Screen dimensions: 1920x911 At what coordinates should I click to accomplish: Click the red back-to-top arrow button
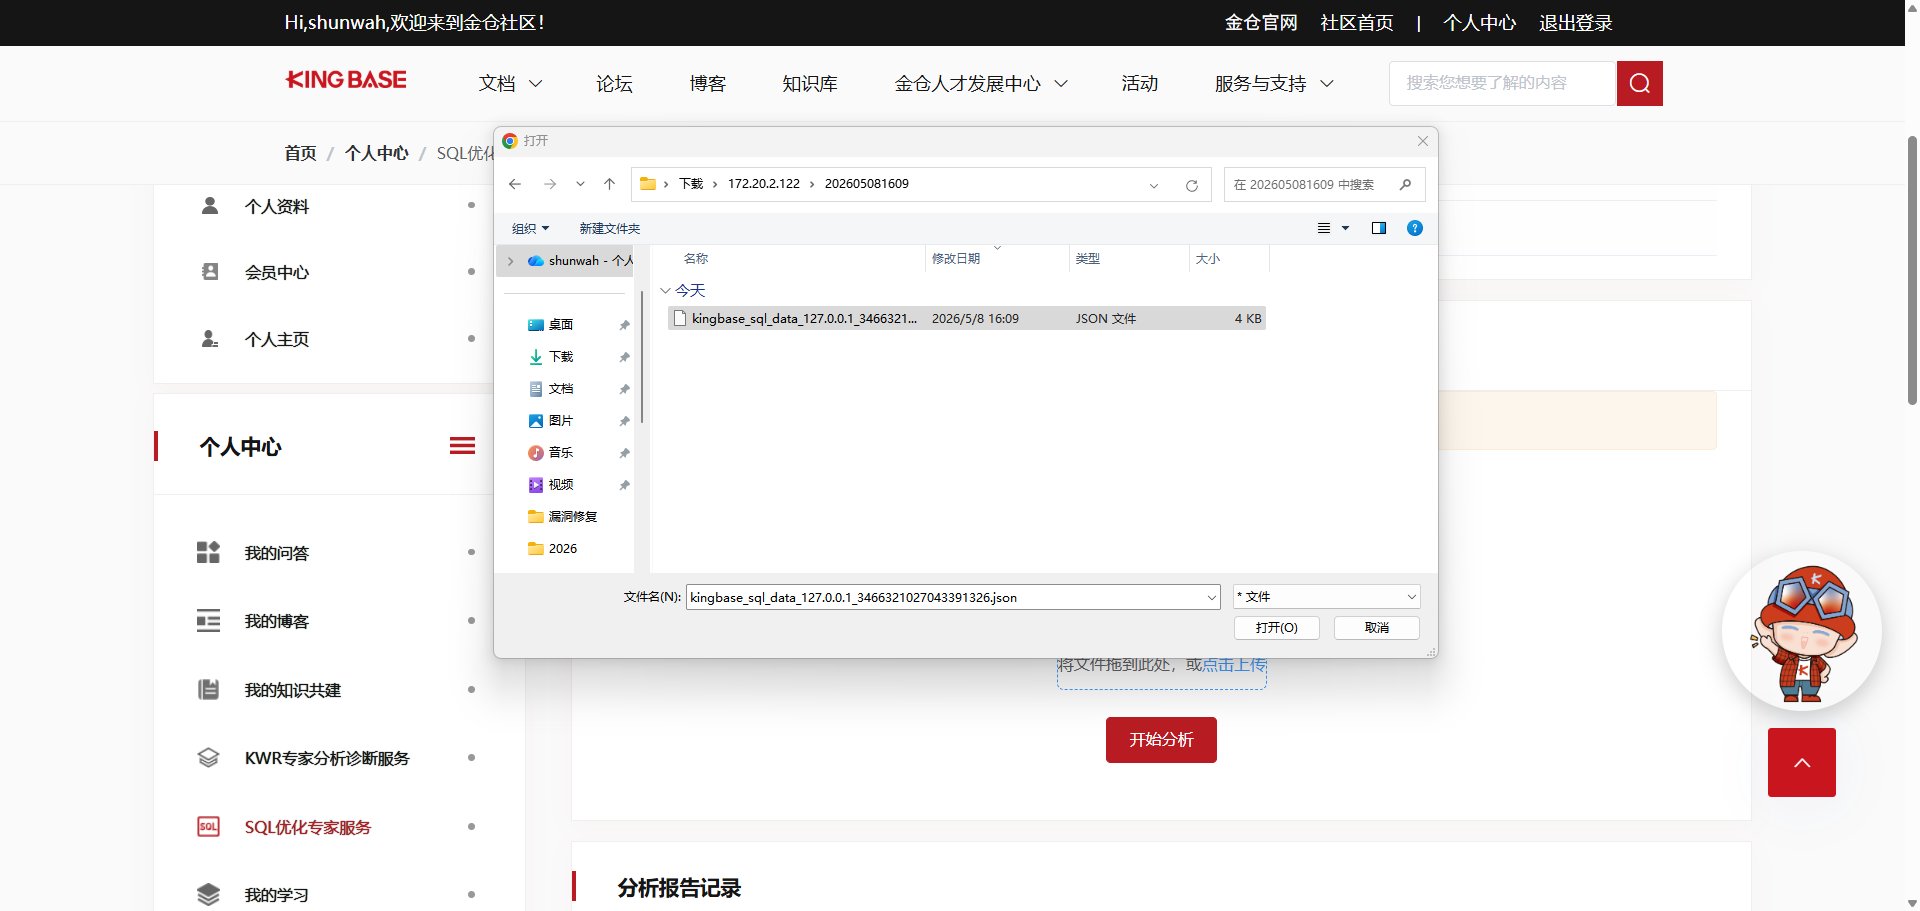coord(1802,762)
